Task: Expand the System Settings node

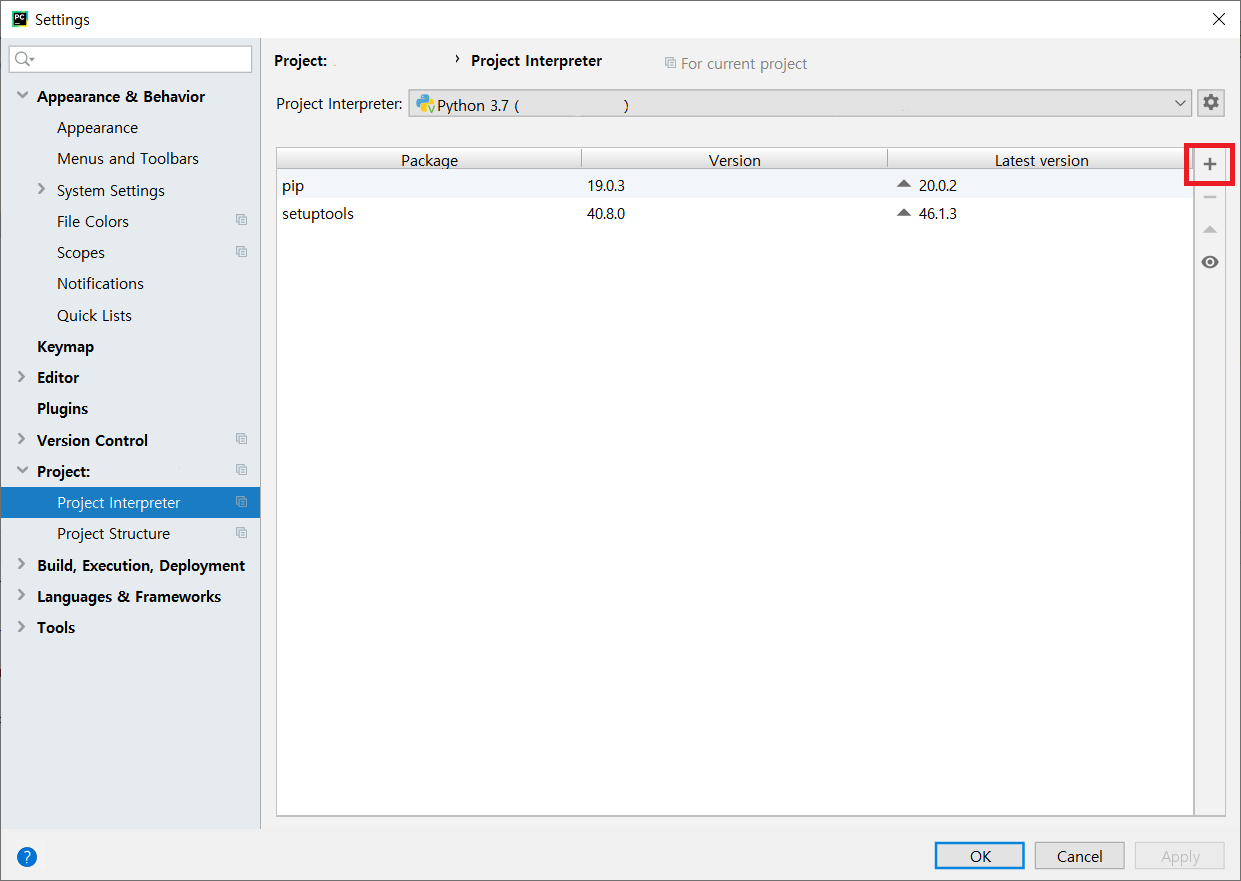Action: 41,189
